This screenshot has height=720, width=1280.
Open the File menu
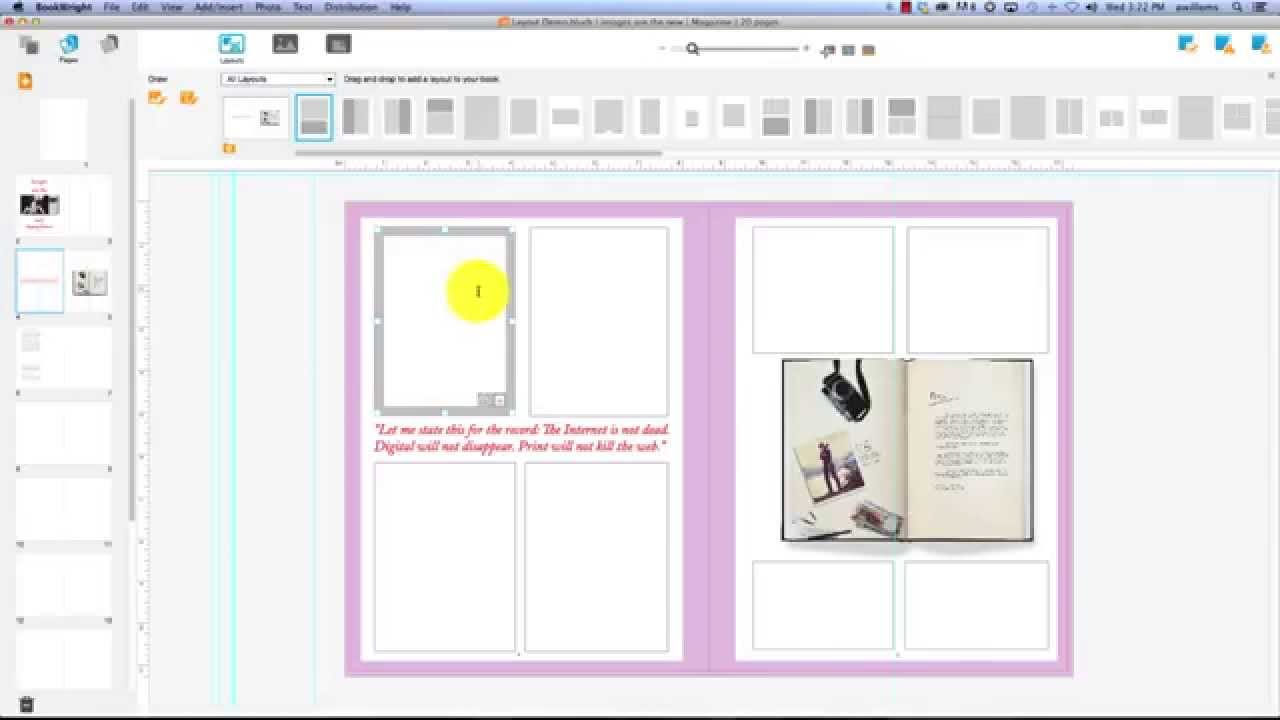pyautogui.click(x=112, y=7)
